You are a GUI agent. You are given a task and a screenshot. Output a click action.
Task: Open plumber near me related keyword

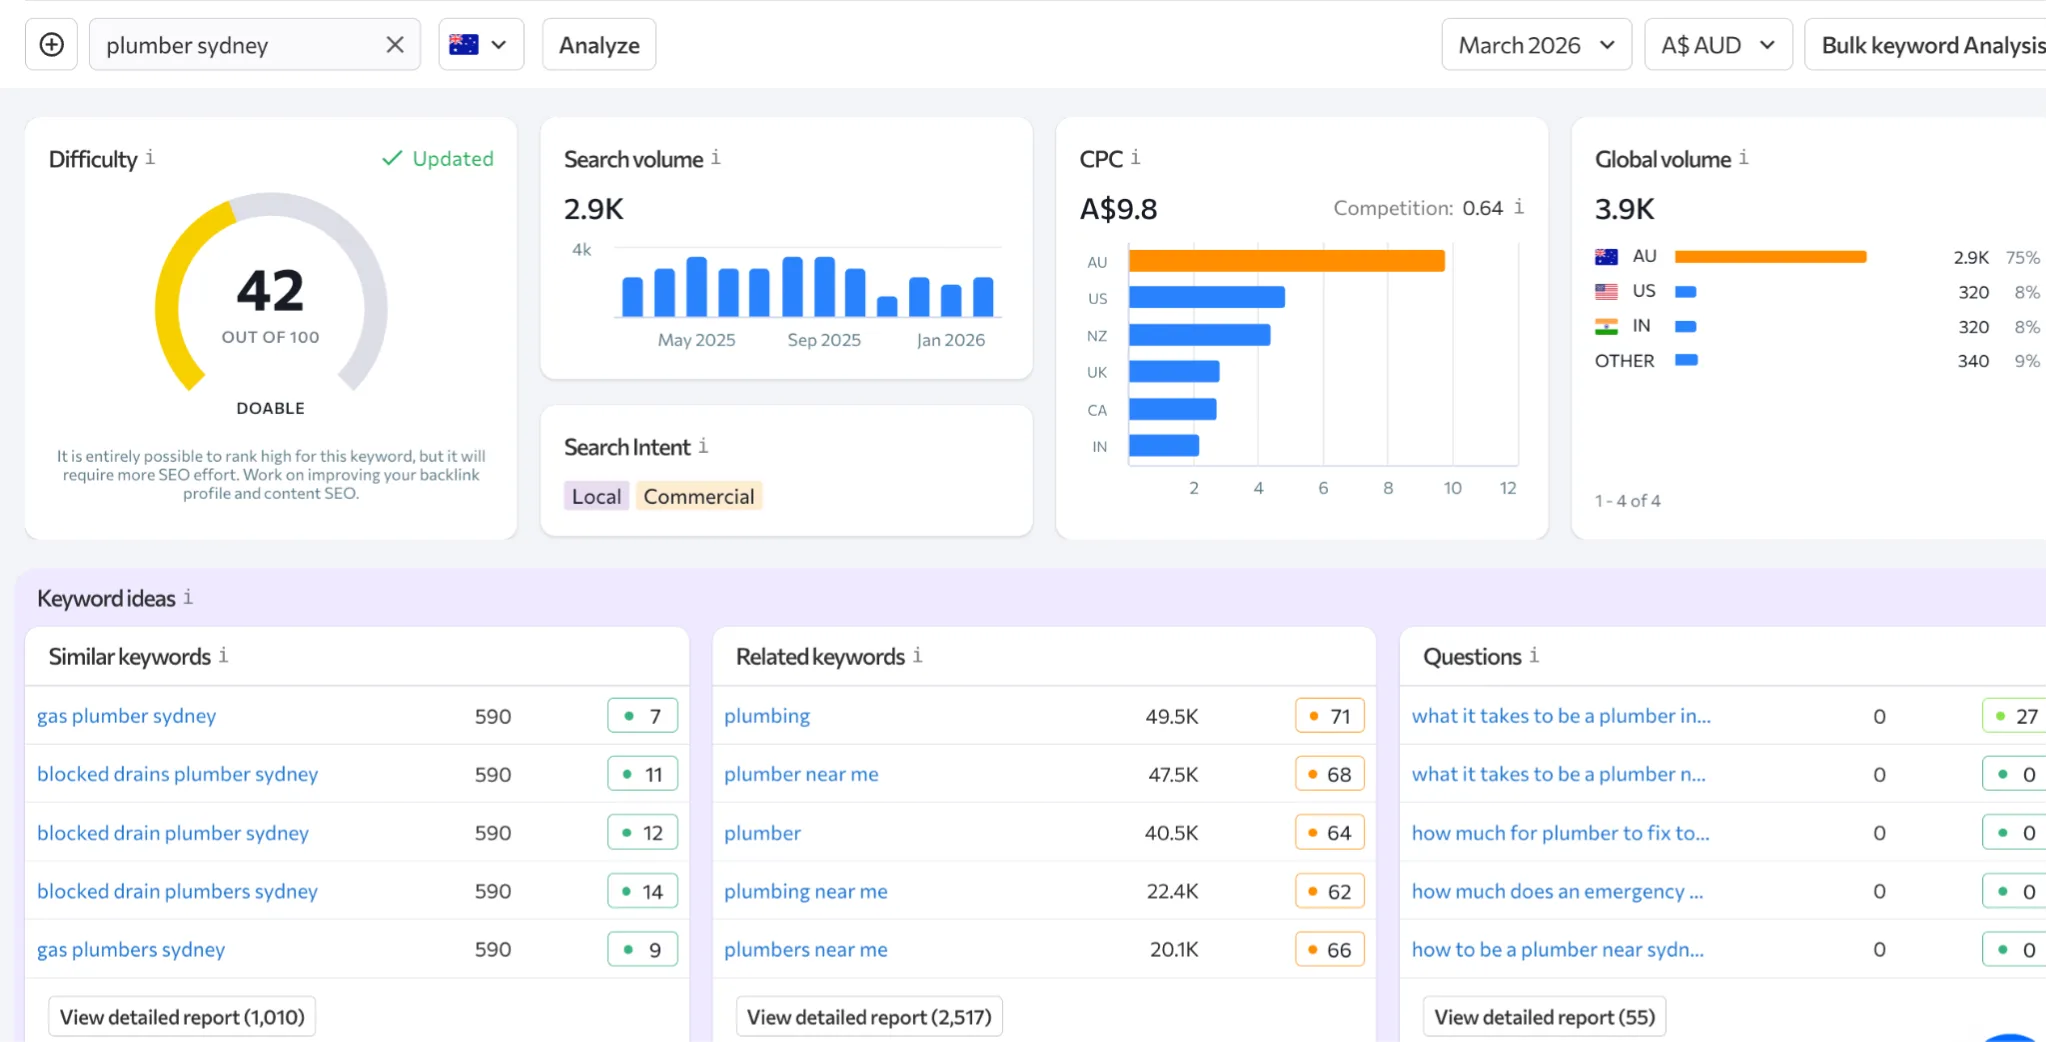pos(801,774)
